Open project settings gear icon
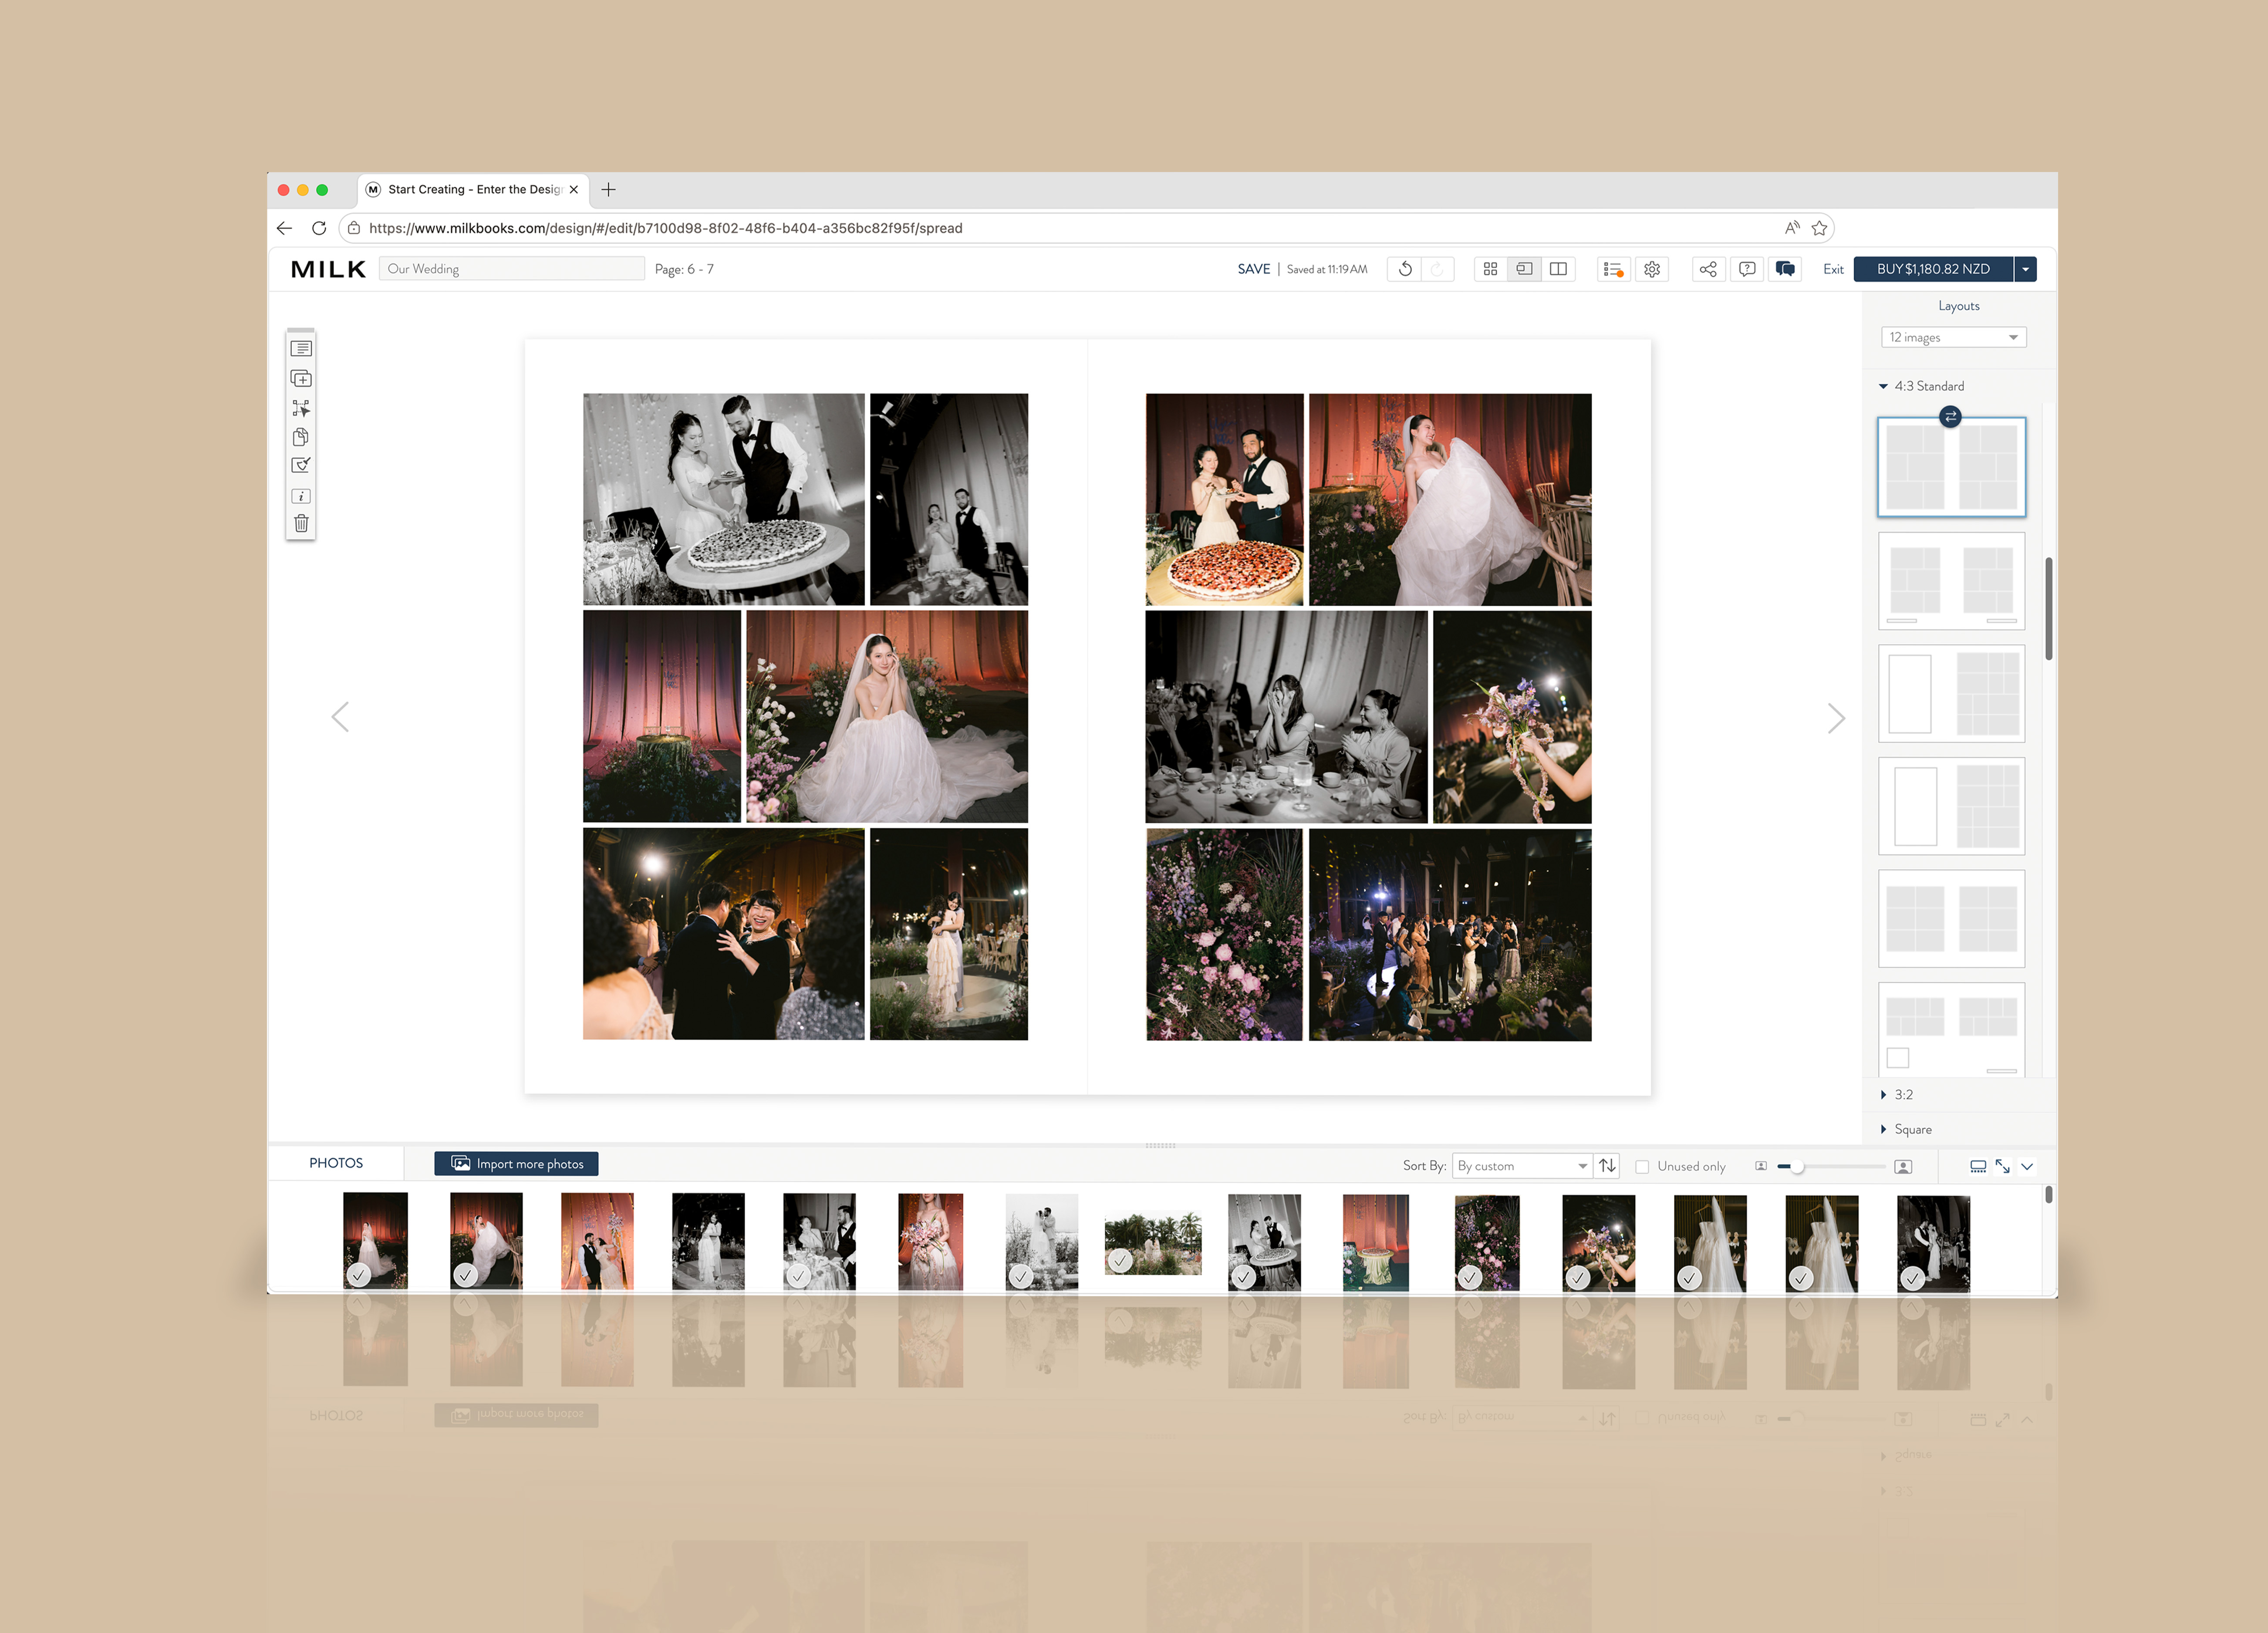2268x1633 pixels. coord(1652,269)
